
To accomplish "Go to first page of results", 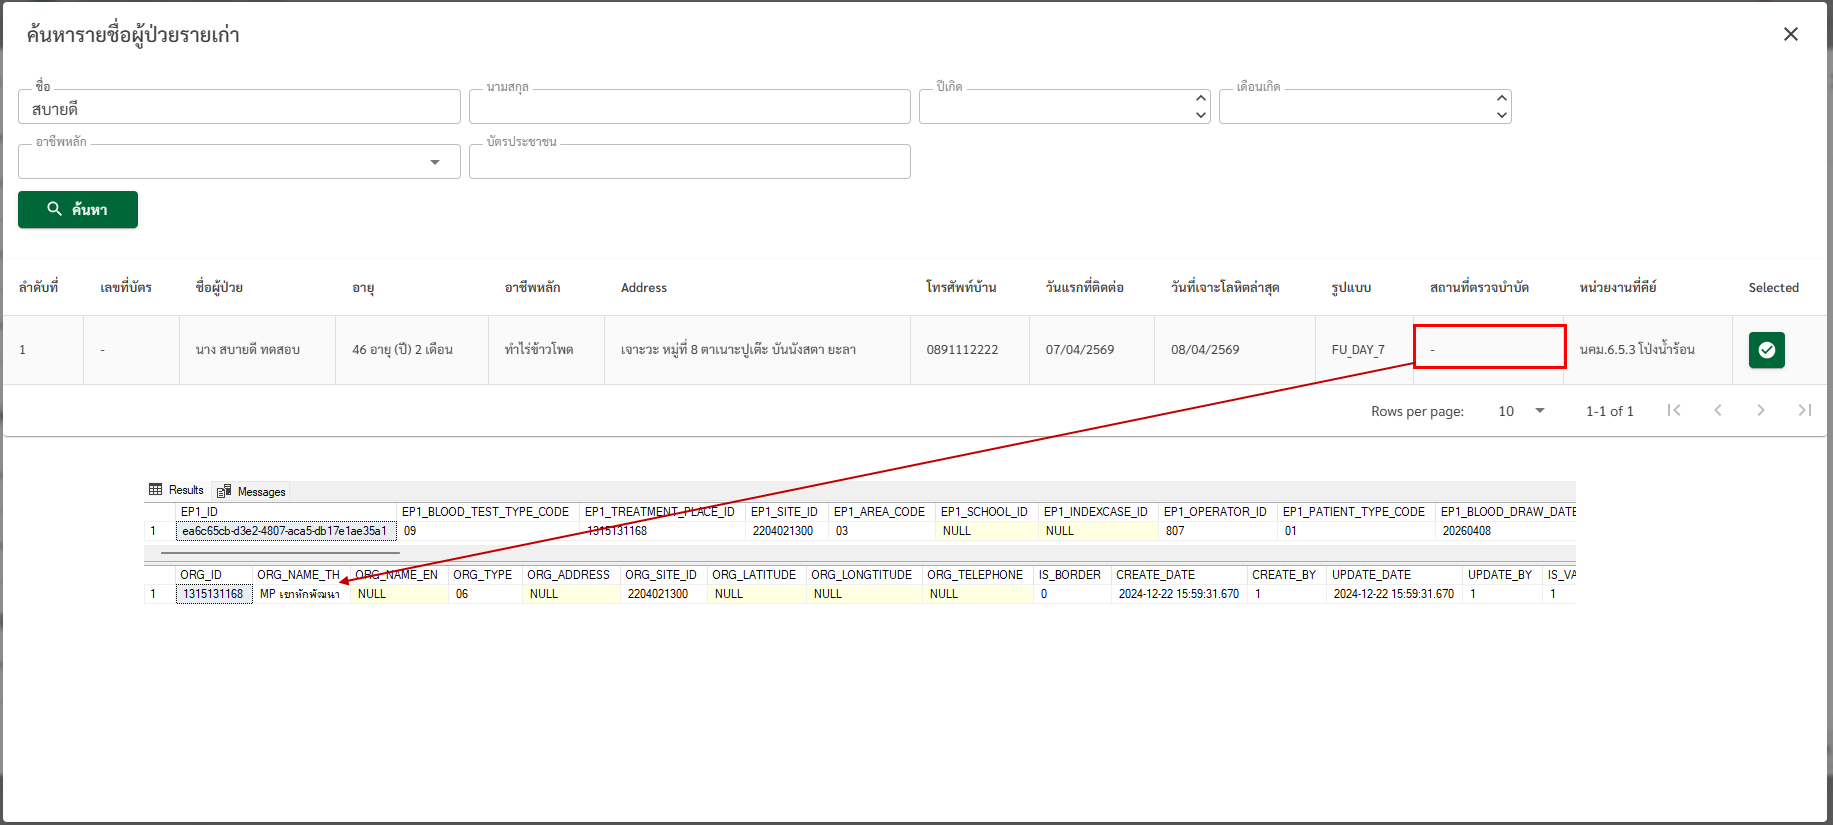I will pos(1674,410).
